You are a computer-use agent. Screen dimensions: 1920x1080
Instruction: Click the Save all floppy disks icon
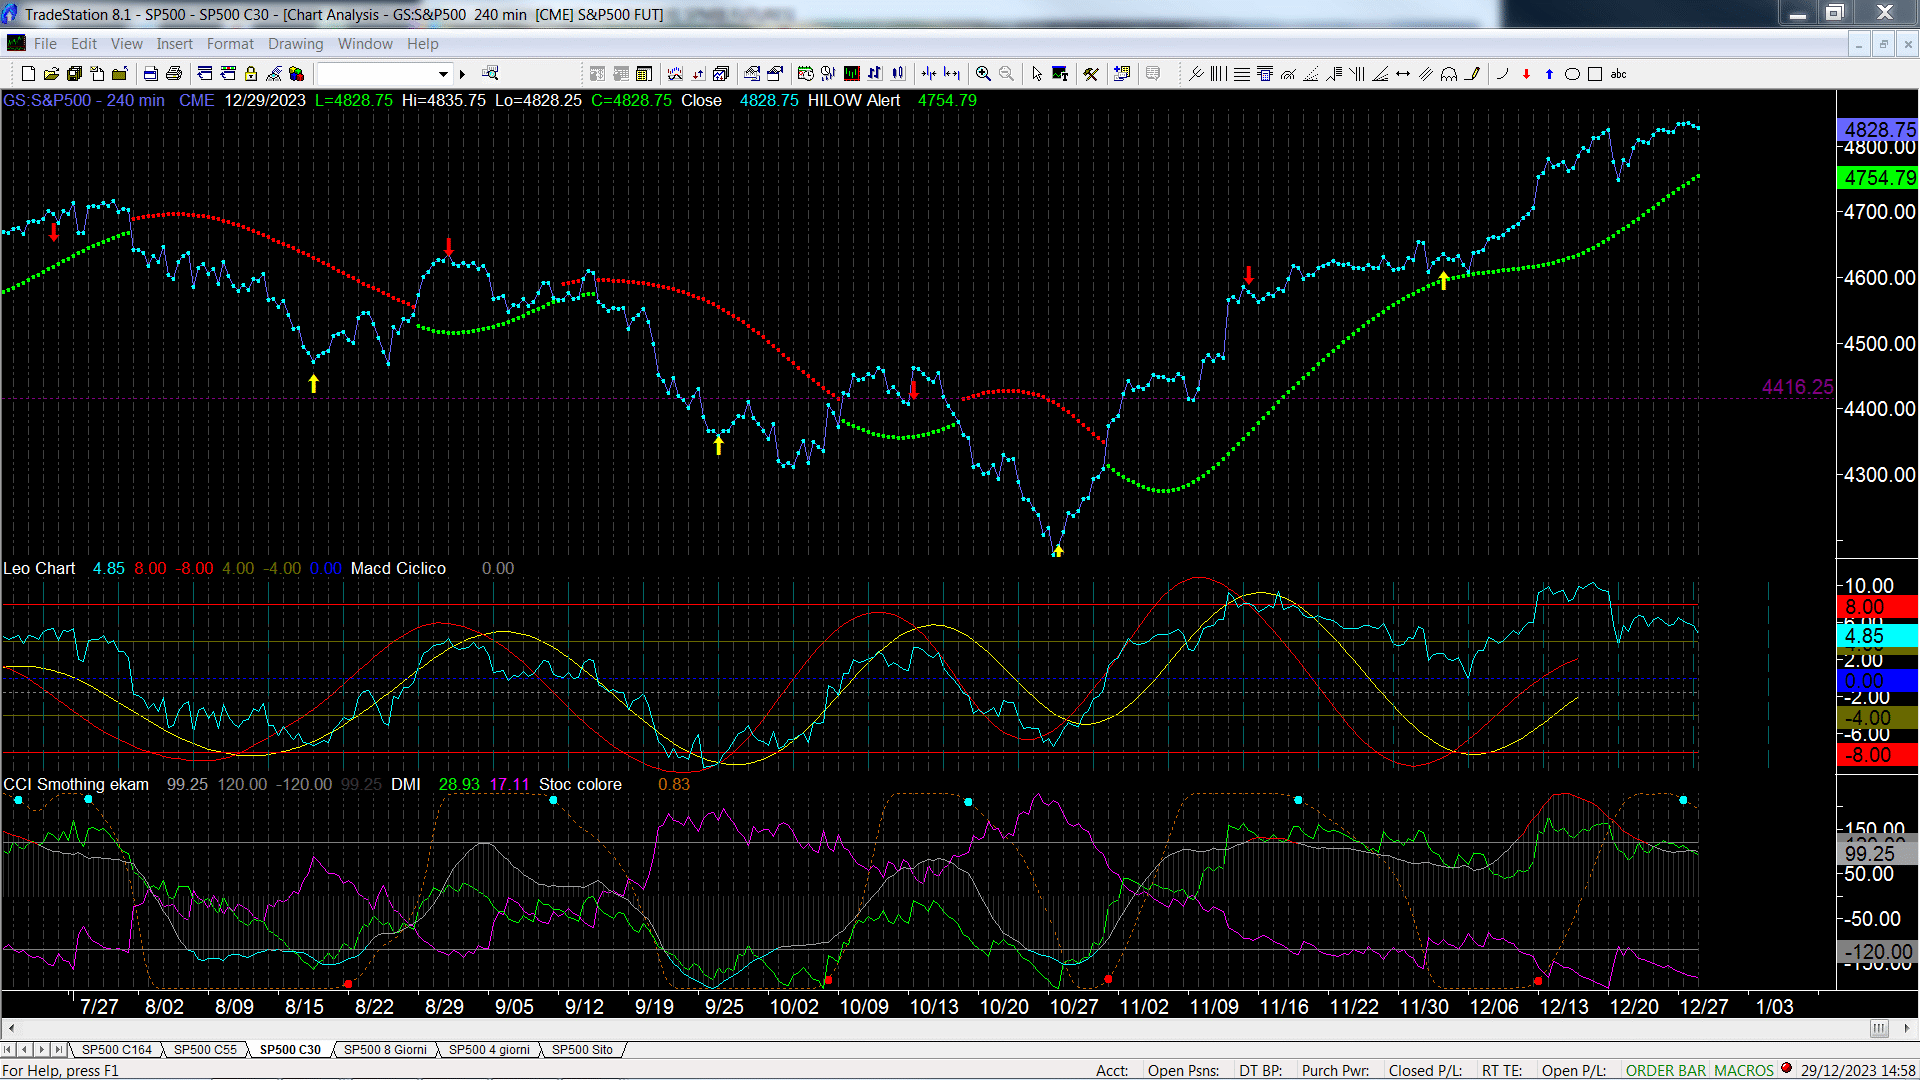coord(75,74)
